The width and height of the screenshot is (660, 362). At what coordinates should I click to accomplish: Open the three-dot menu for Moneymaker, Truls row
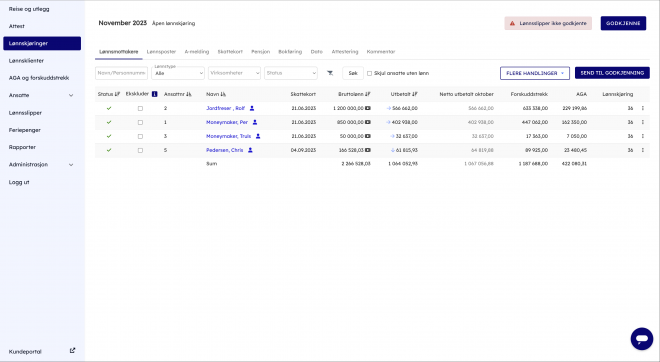pyautogui.click(x=643, y=136)
